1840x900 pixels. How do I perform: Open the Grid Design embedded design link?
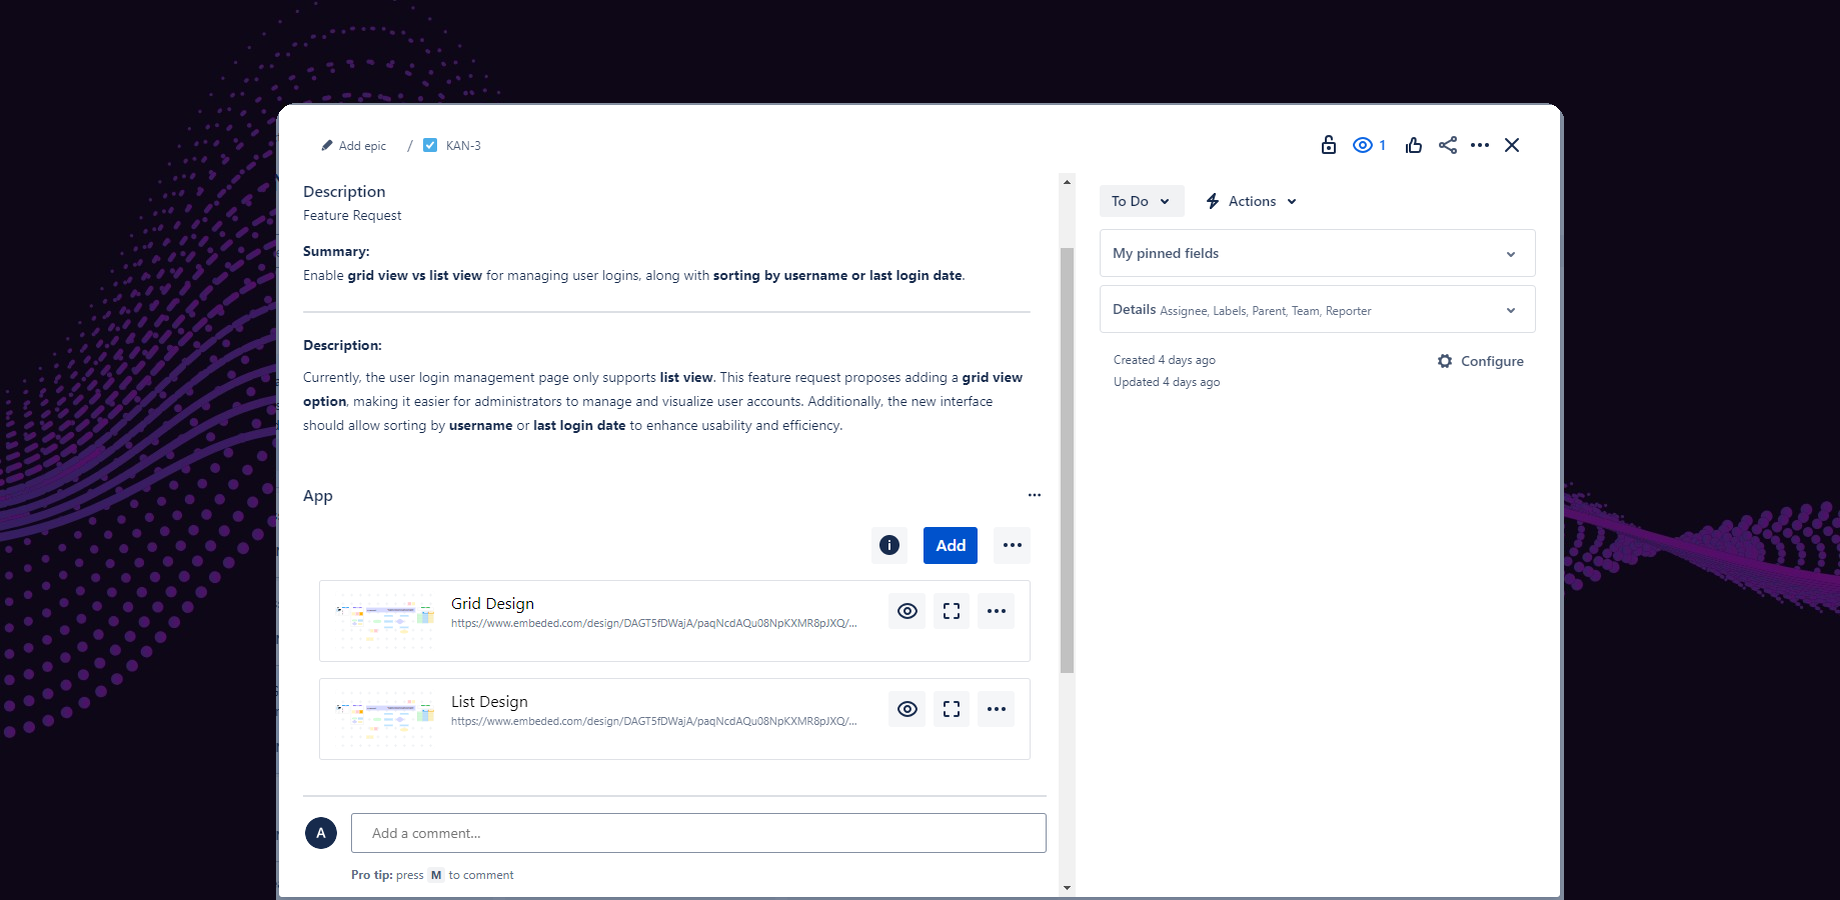pos(653,623)
